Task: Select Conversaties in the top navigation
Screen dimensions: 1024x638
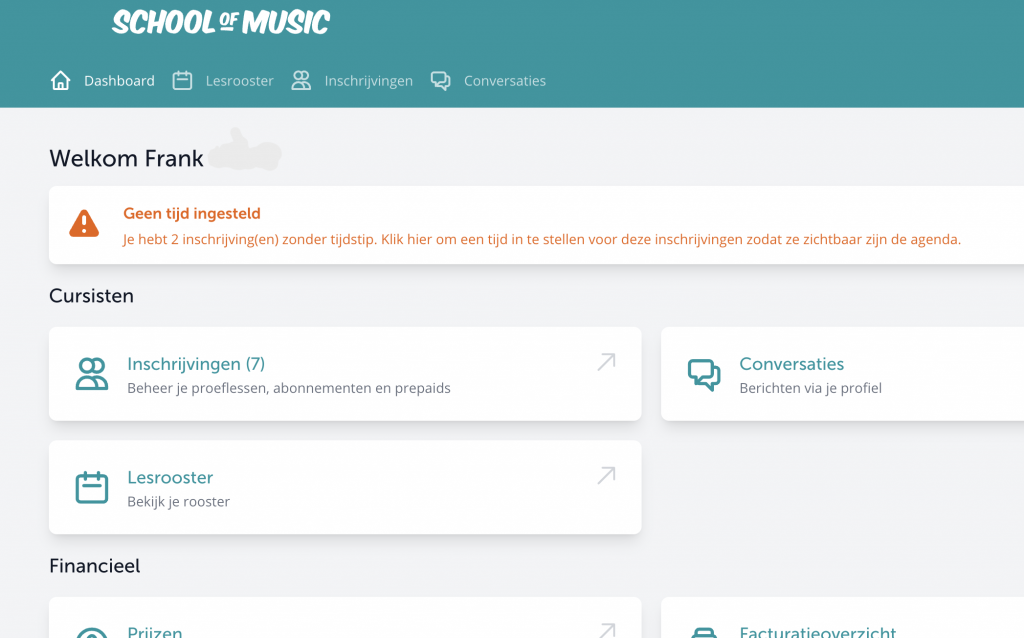Action: point(504,81)
